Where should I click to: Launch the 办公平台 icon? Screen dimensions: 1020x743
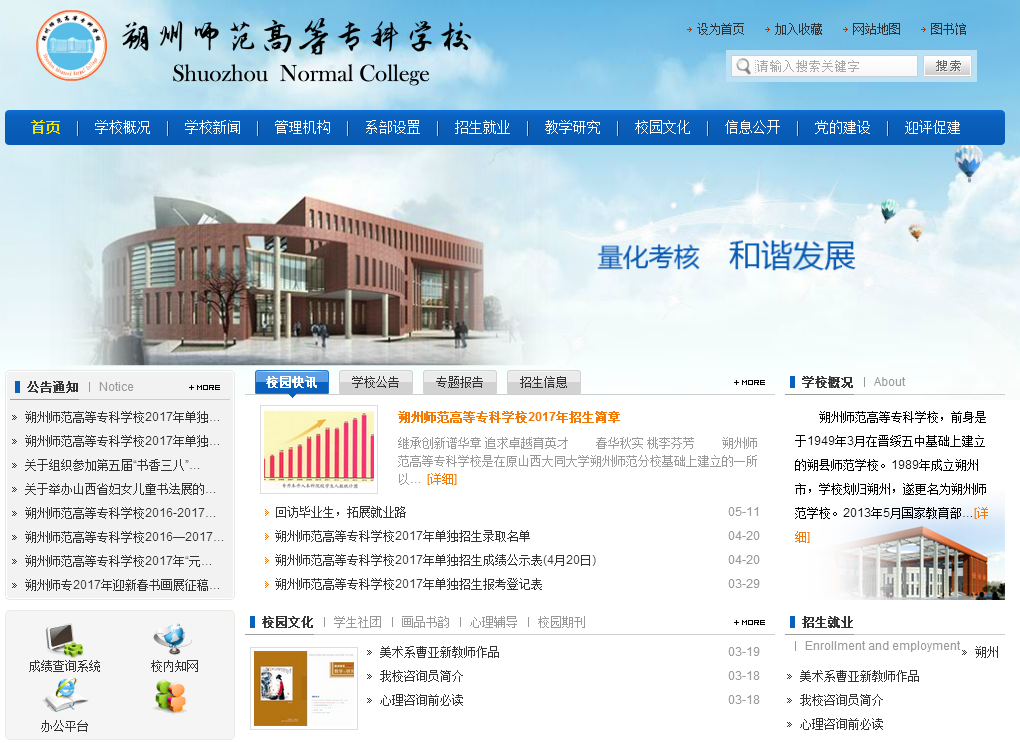click(64, 696)
